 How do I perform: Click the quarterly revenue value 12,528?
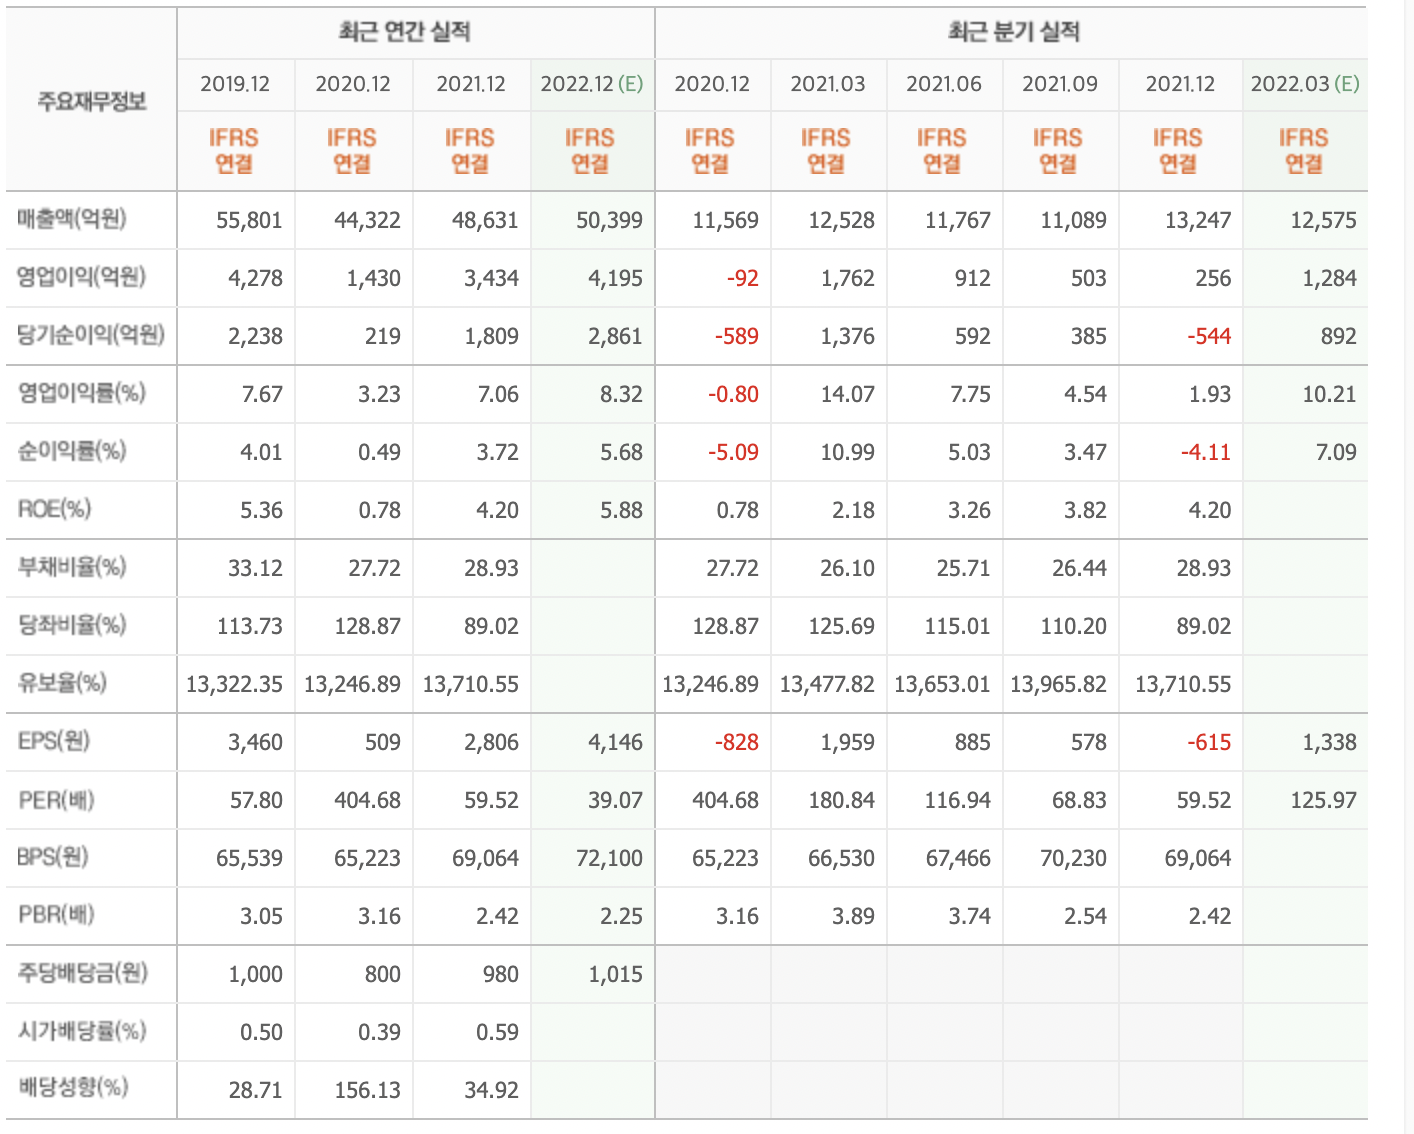[841, 220]
